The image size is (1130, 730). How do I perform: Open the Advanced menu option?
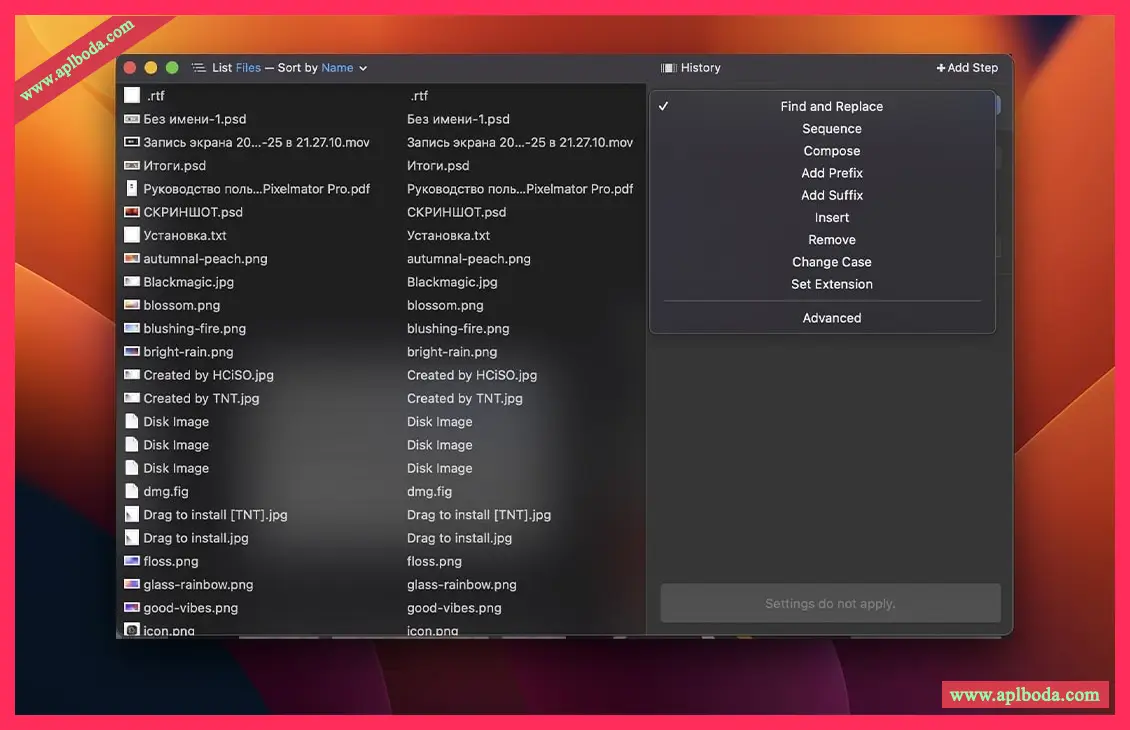coord(831,318)
